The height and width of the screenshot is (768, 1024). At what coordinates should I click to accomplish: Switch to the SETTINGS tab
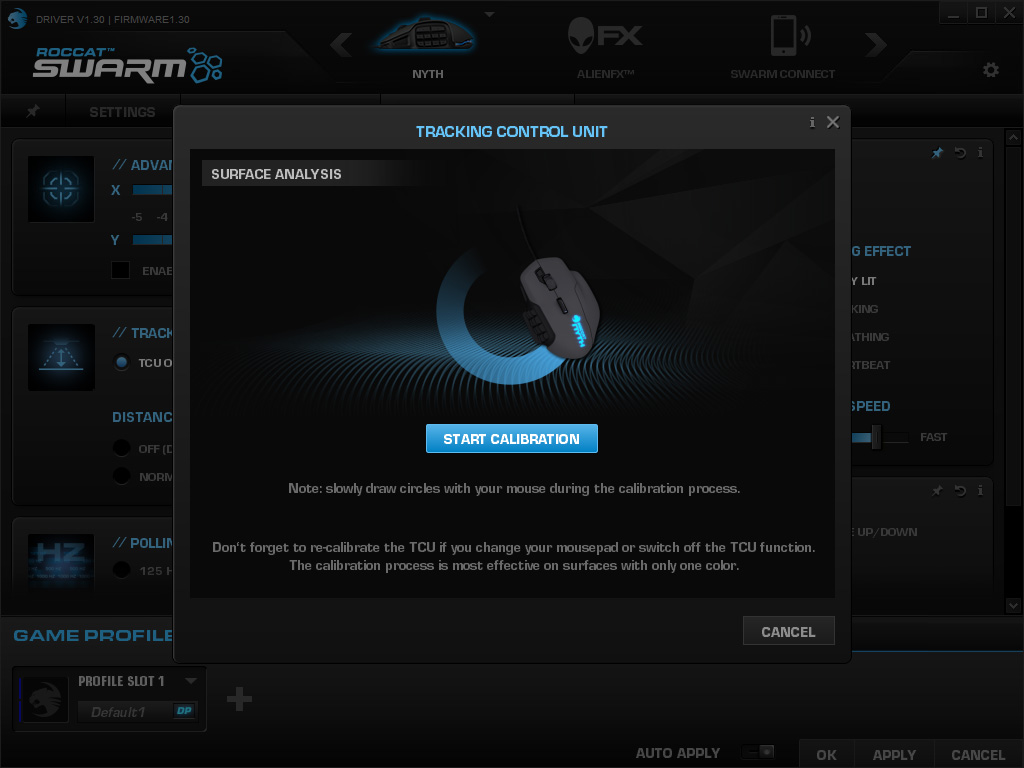click(122, 112)
